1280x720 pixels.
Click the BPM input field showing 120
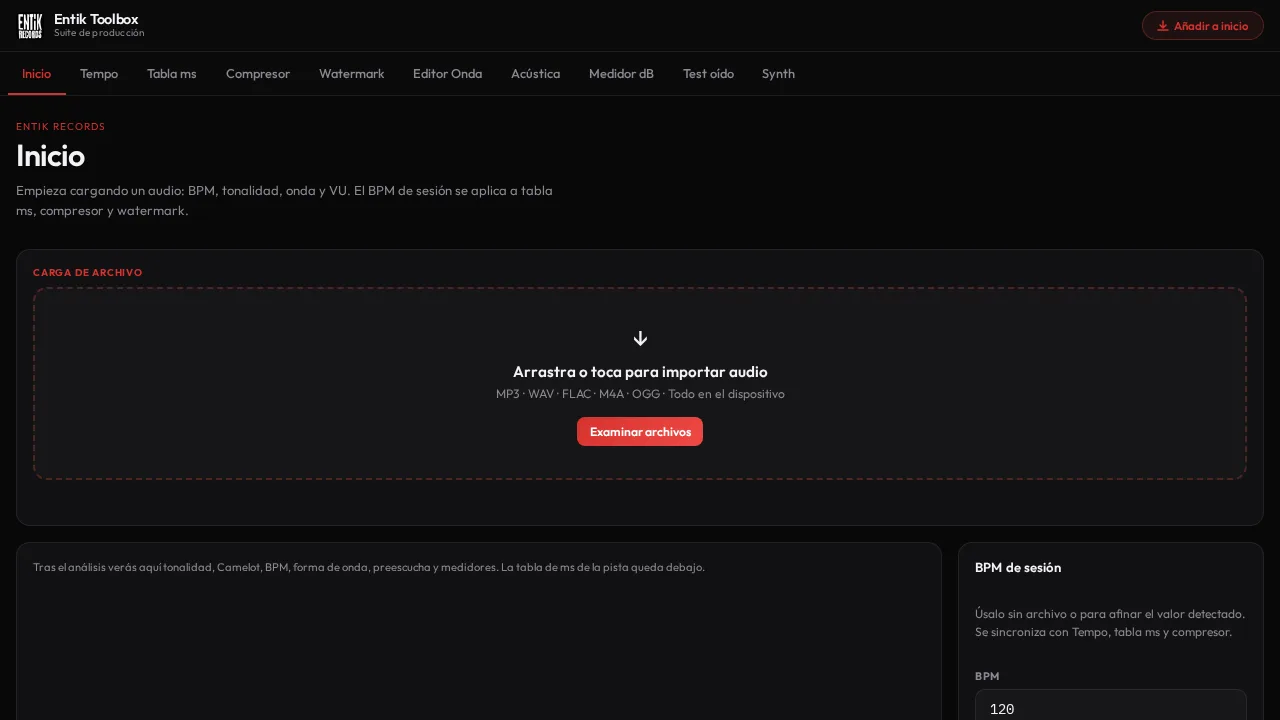pyautogui.click(x=1111, y=708)
